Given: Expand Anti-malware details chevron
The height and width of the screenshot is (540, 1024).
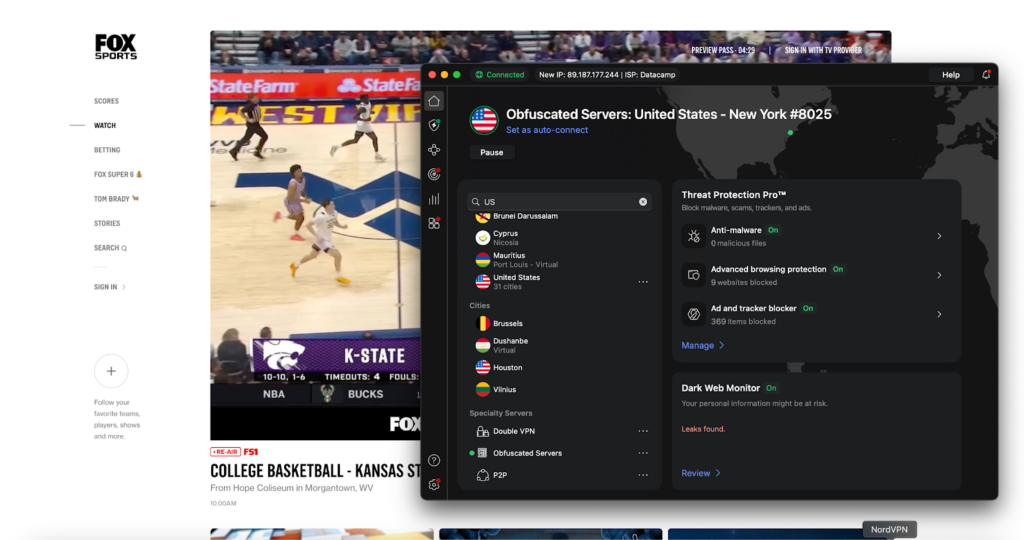Looking at the screenshot, I should pyautogui.click(x=939, y=236).
